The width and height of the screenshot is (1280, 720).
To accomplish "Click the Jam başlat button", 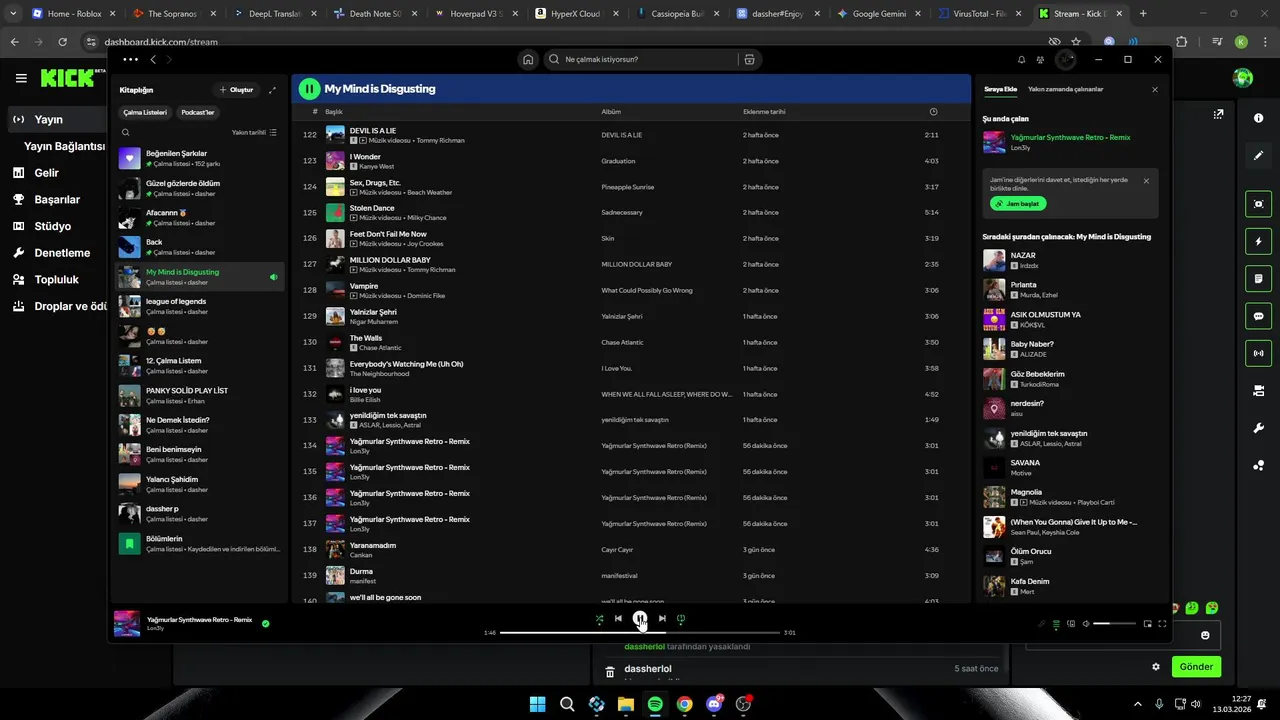I will click(x=1018, y=203).
